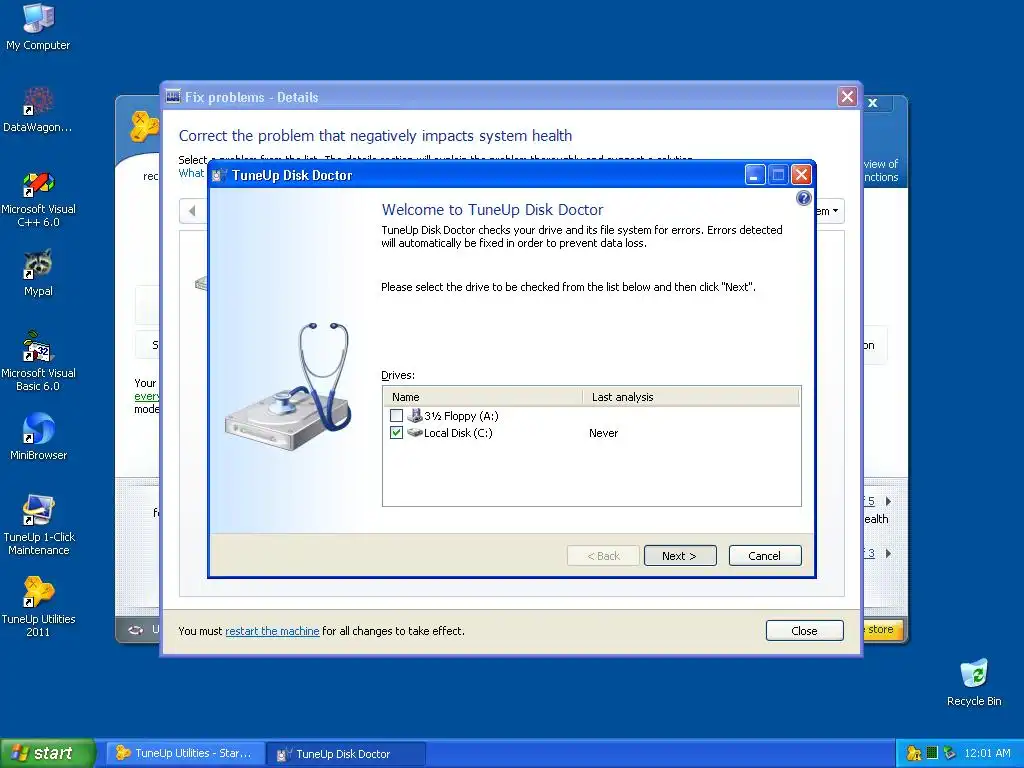Viewport: 1024px width, 768px height.
Task: Click the Next > button
Action: (680, 556)
